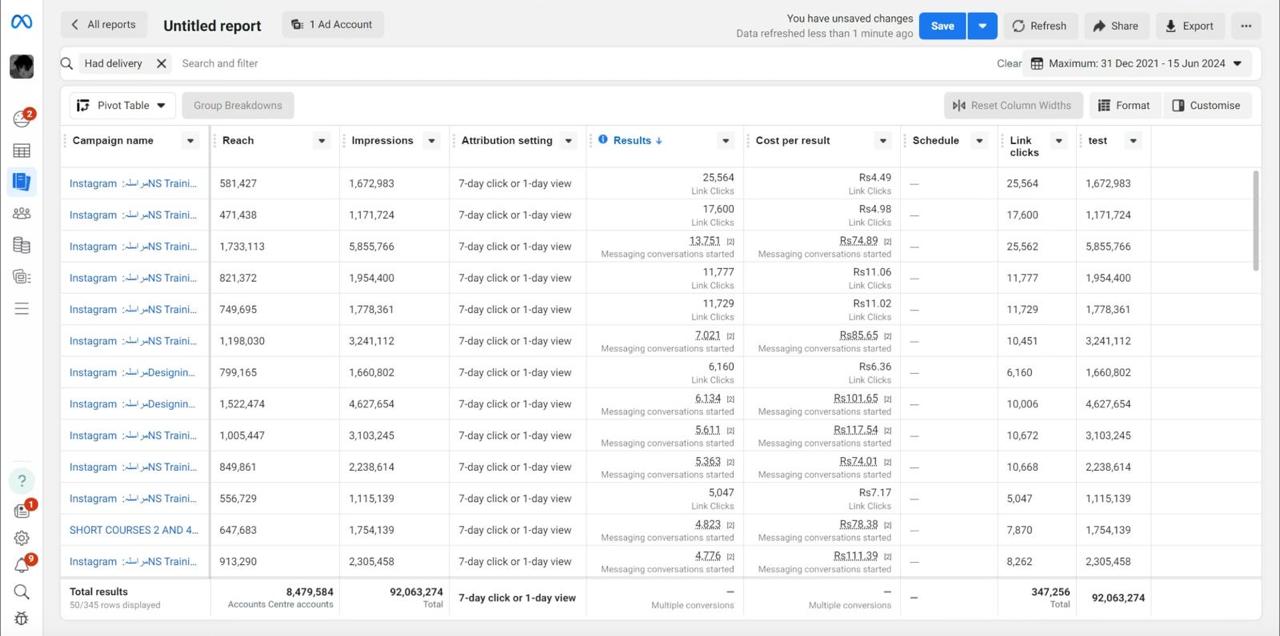Go back to All reports

tap(103, 25)
